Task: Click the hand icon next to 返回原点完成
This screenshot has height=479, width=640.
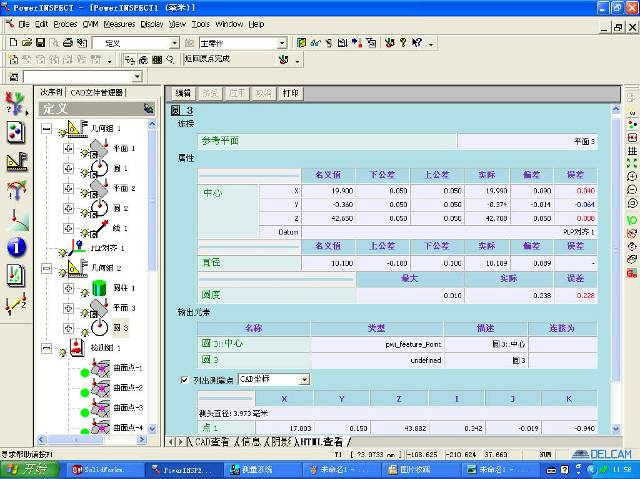Action: [284, 60]
